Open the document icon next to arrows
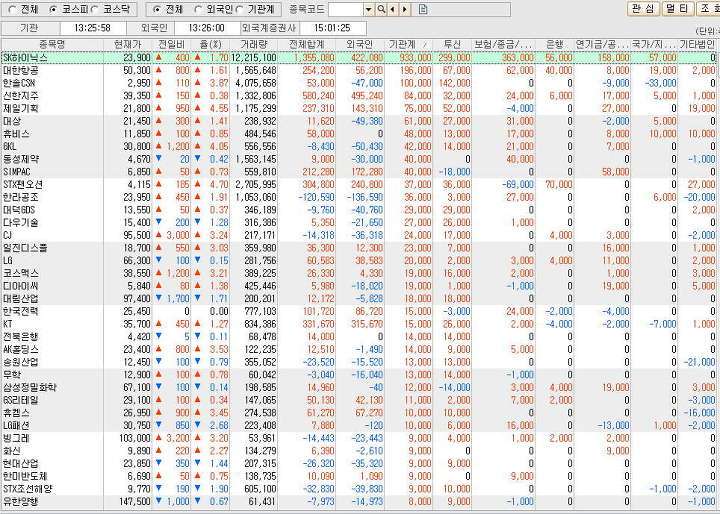The image size is (720, 514). [x=423, y=9]
